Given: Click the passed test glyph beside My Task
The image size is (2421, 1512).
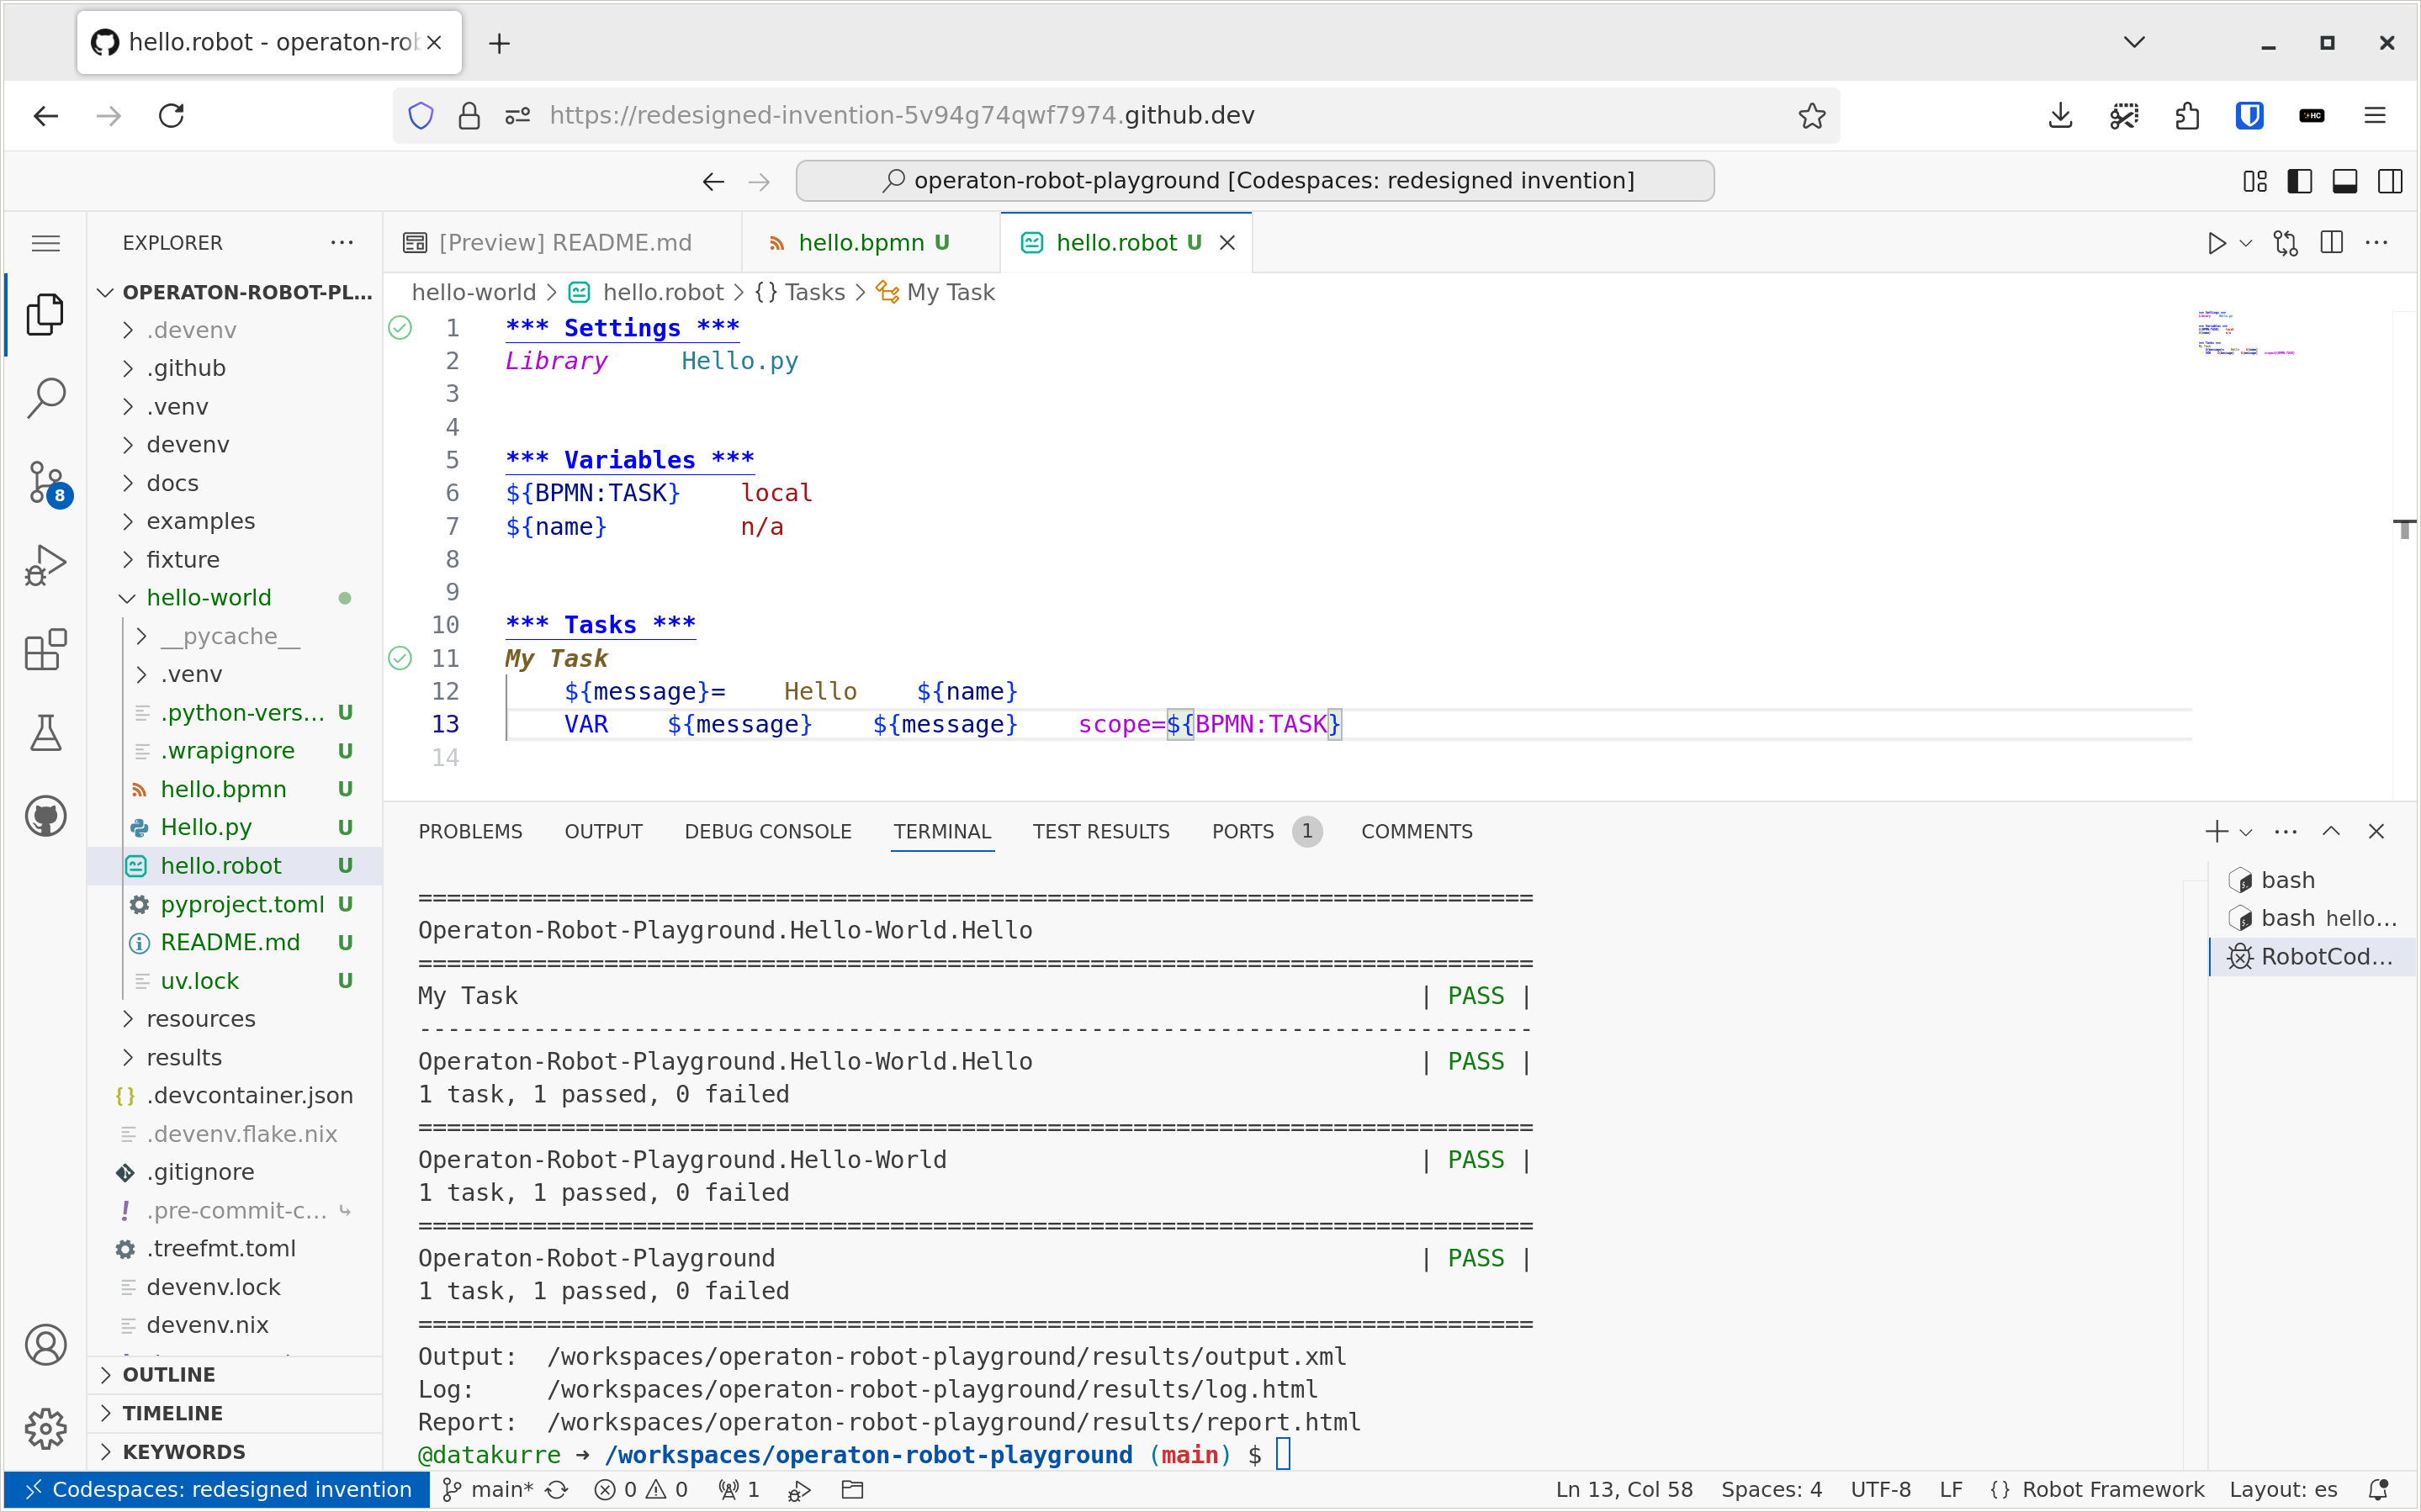Looking at the screenshot, I should click(400, 658).
